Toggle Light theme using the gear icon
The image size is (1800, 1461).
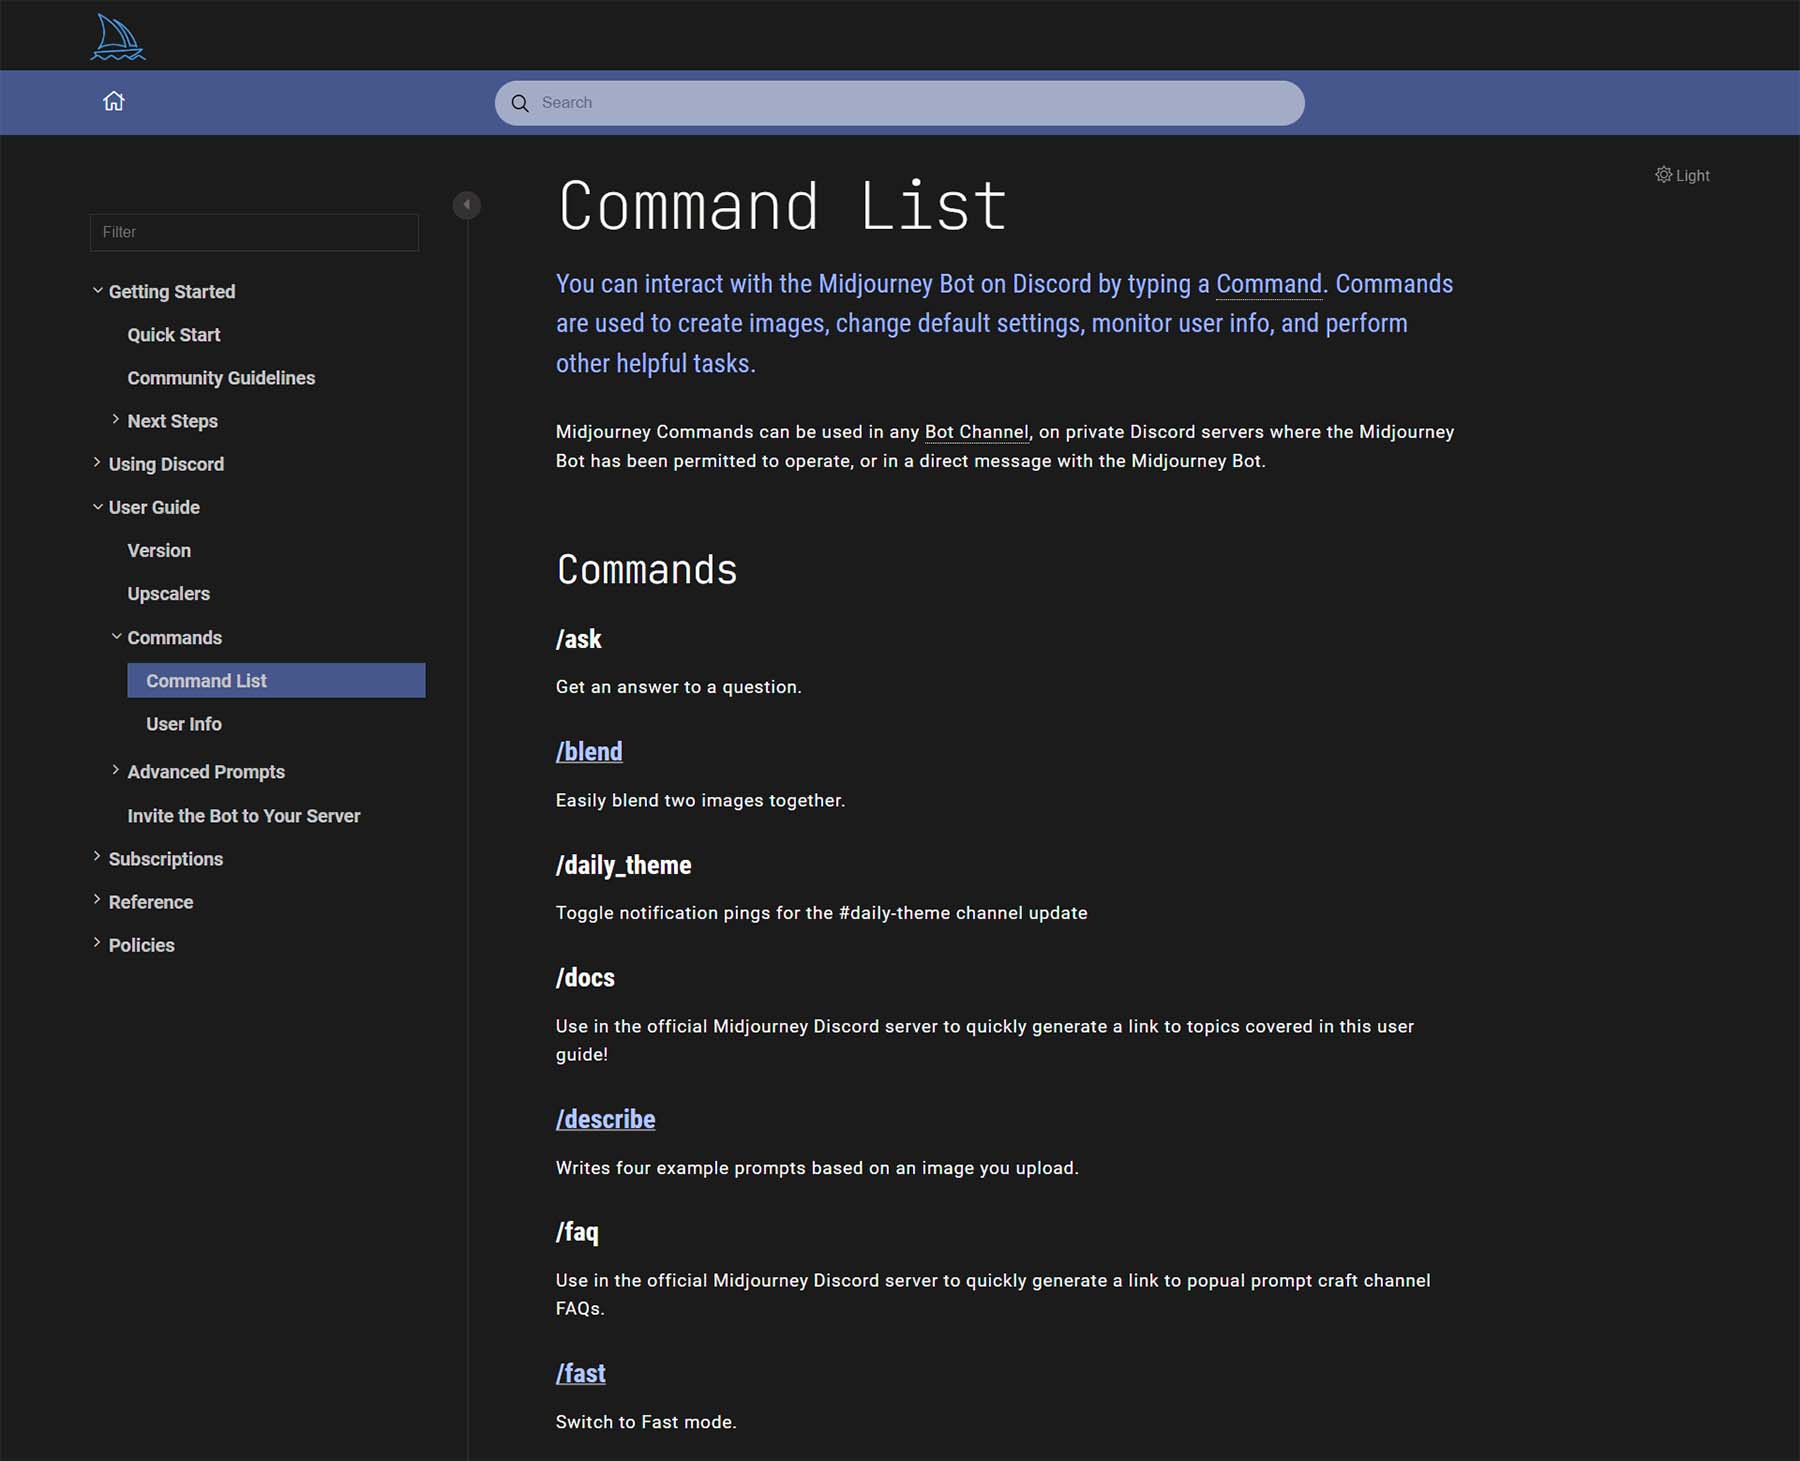pos(1663,175)
